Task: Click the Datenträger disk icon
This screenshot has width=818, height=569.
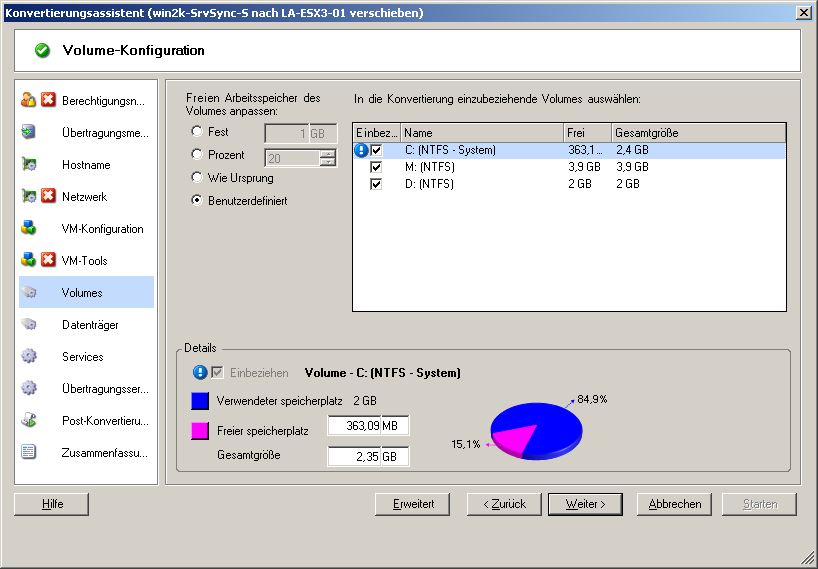Action: click(x=28, y=324)
